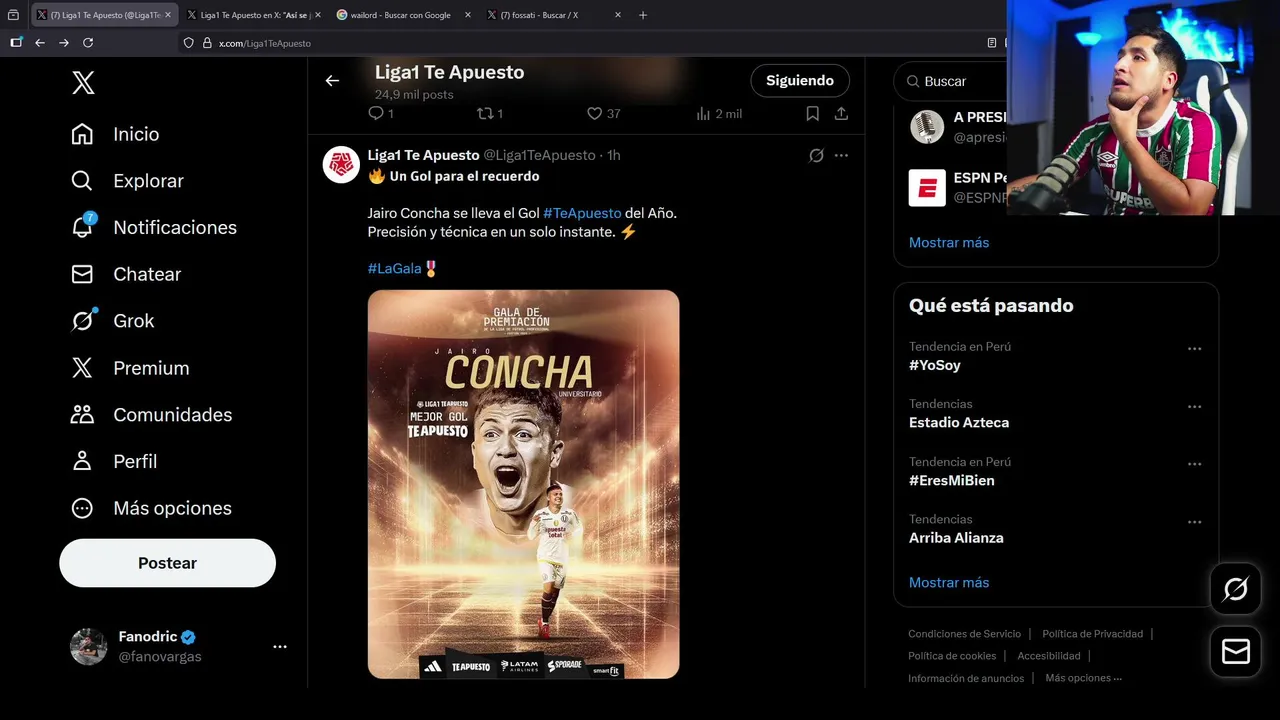Reload the page in browser
Image resolution: width=1280 pixels, height=720 pixels.
point(88,43)
